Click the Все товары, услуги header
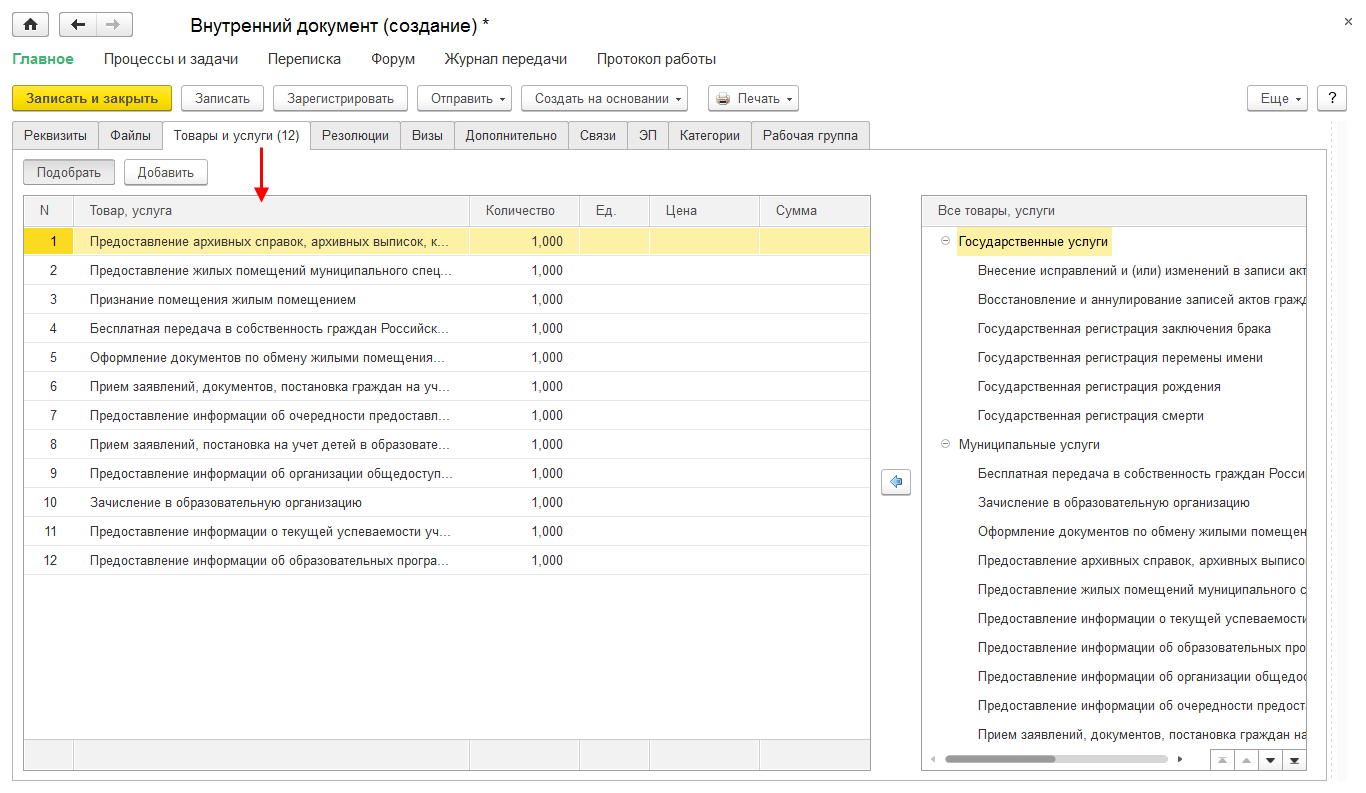1366x793 pixels. click(x=1114, y=211)
